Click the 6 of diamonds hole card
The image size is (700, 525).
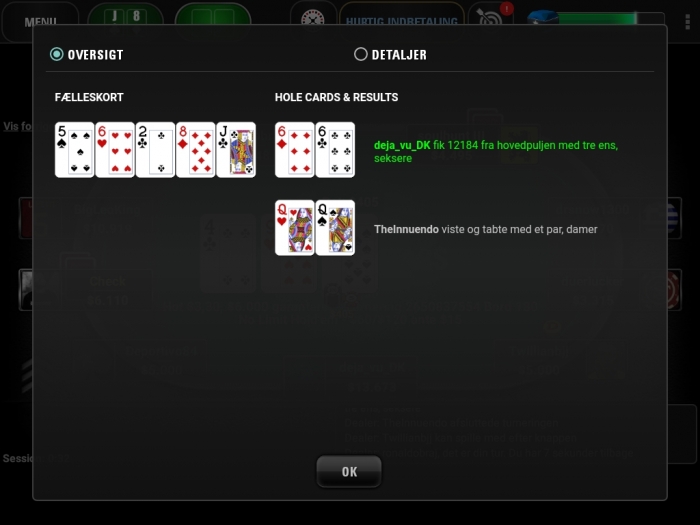coord(295,150)
